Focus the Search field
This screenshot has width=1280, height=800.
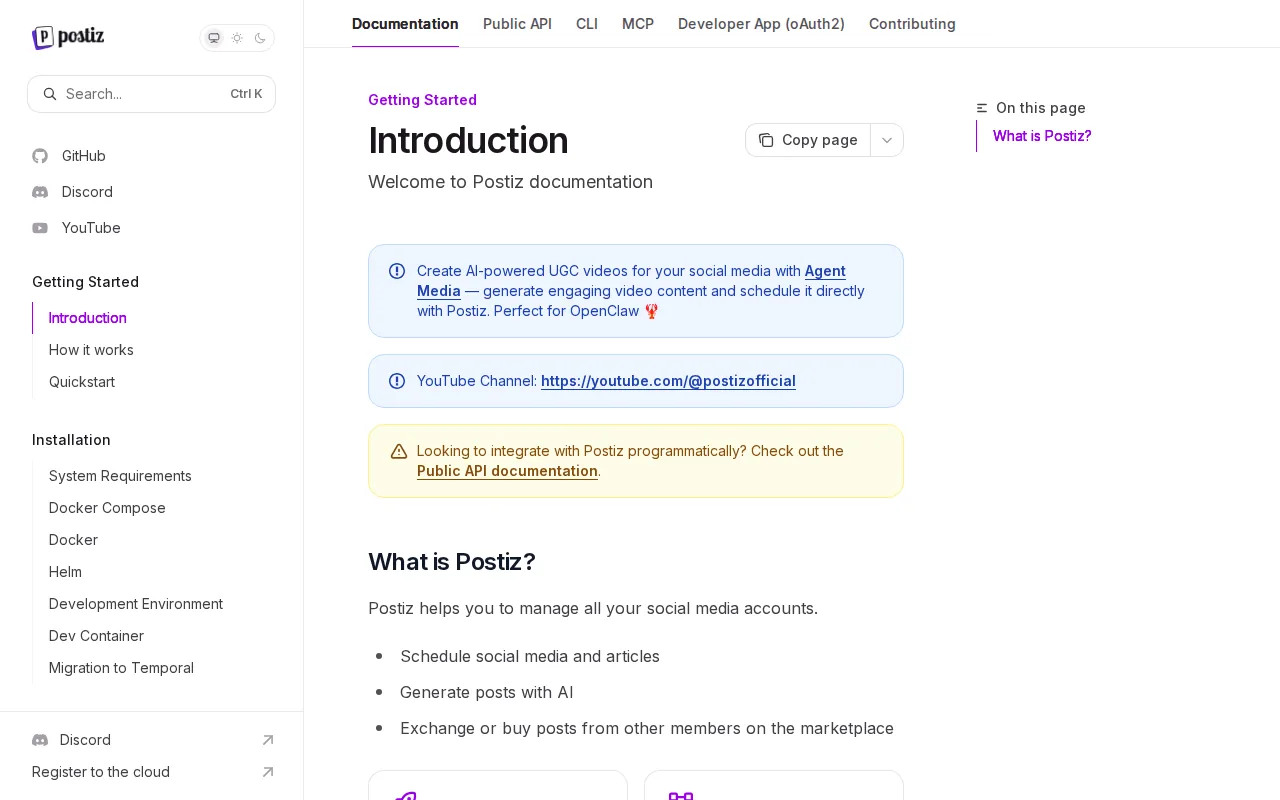coord(151,94)
